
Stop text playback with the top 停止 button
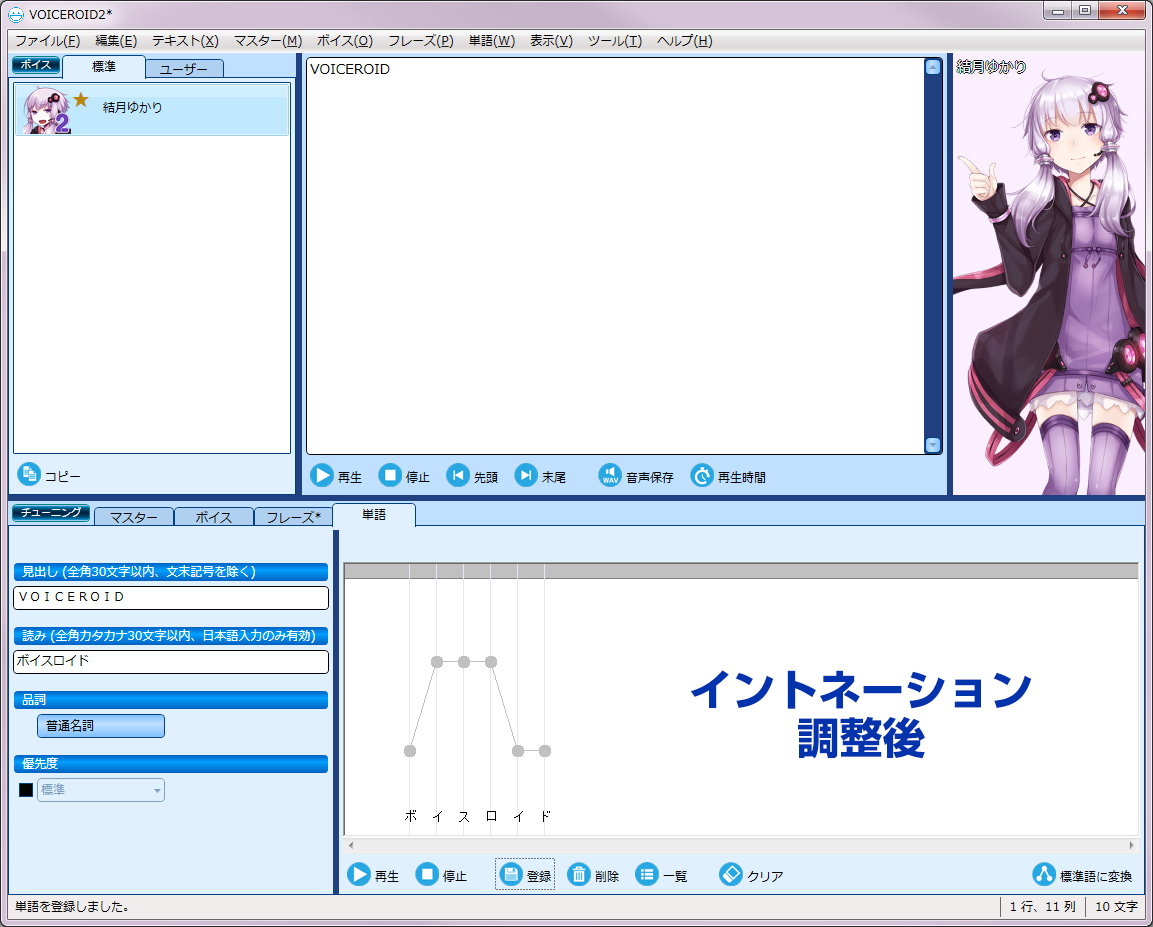[404, 476]
